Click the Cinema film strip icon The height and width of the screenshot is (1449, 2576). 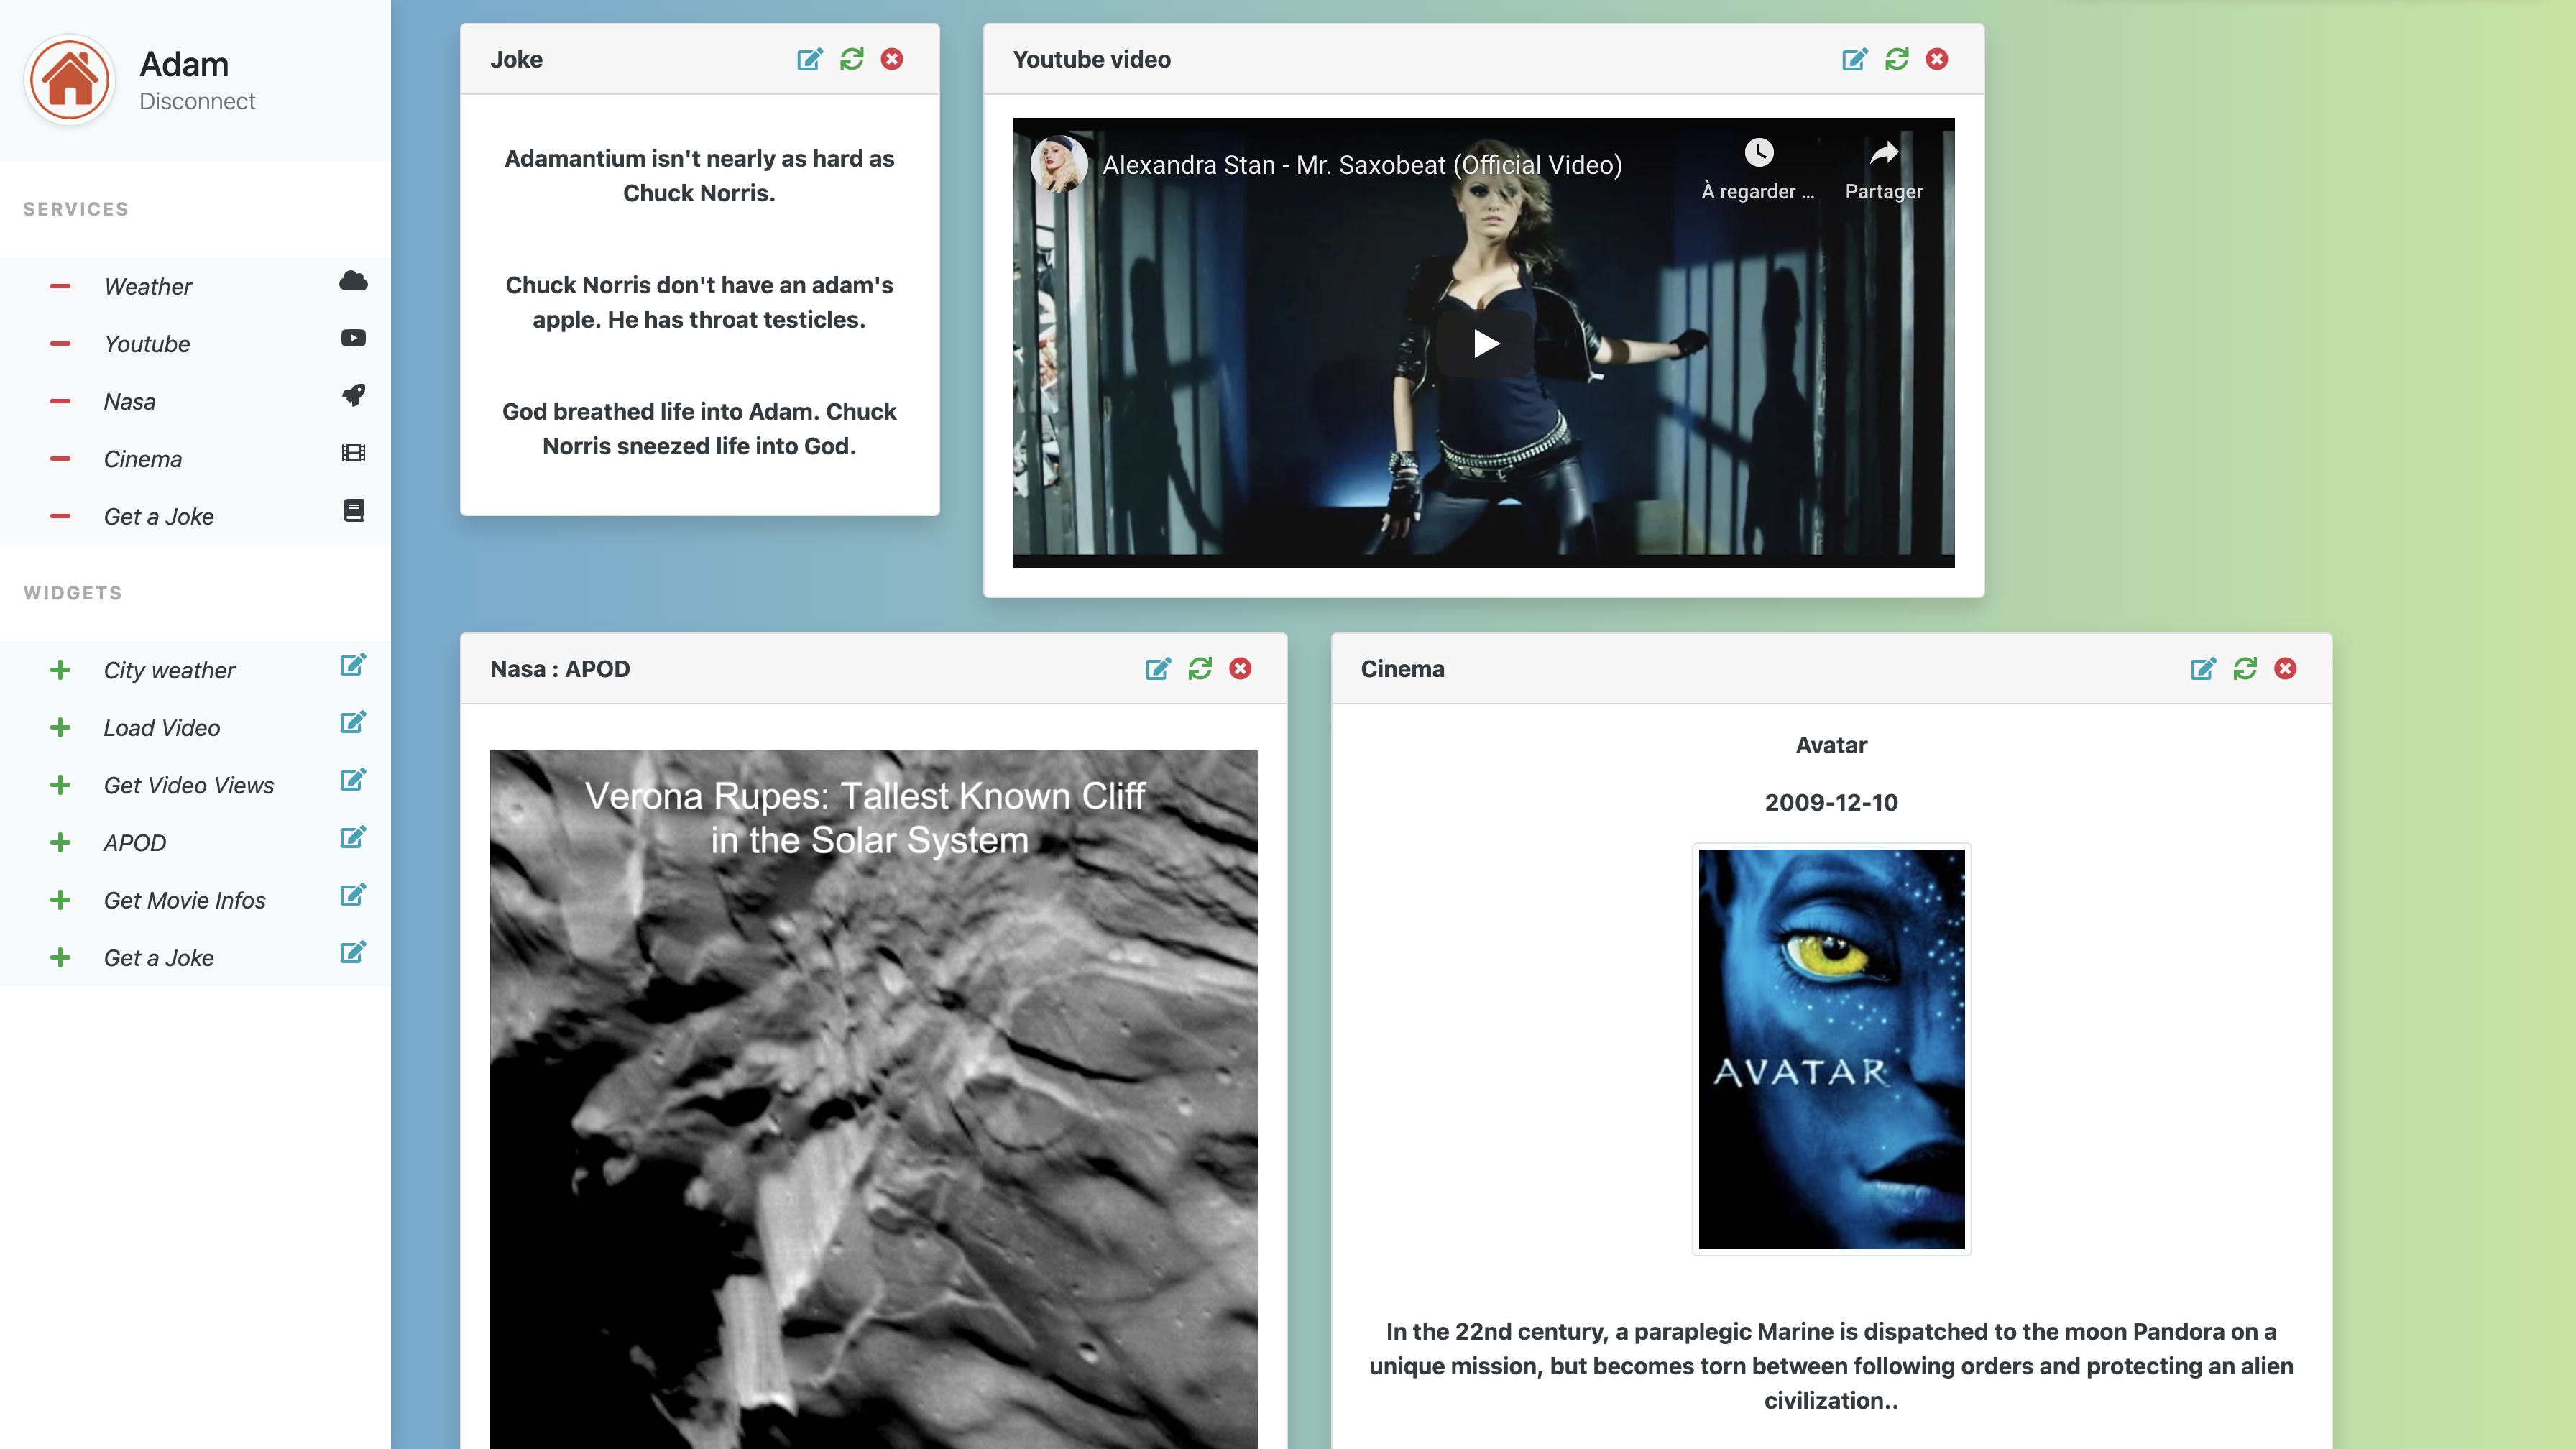point(353,453)
